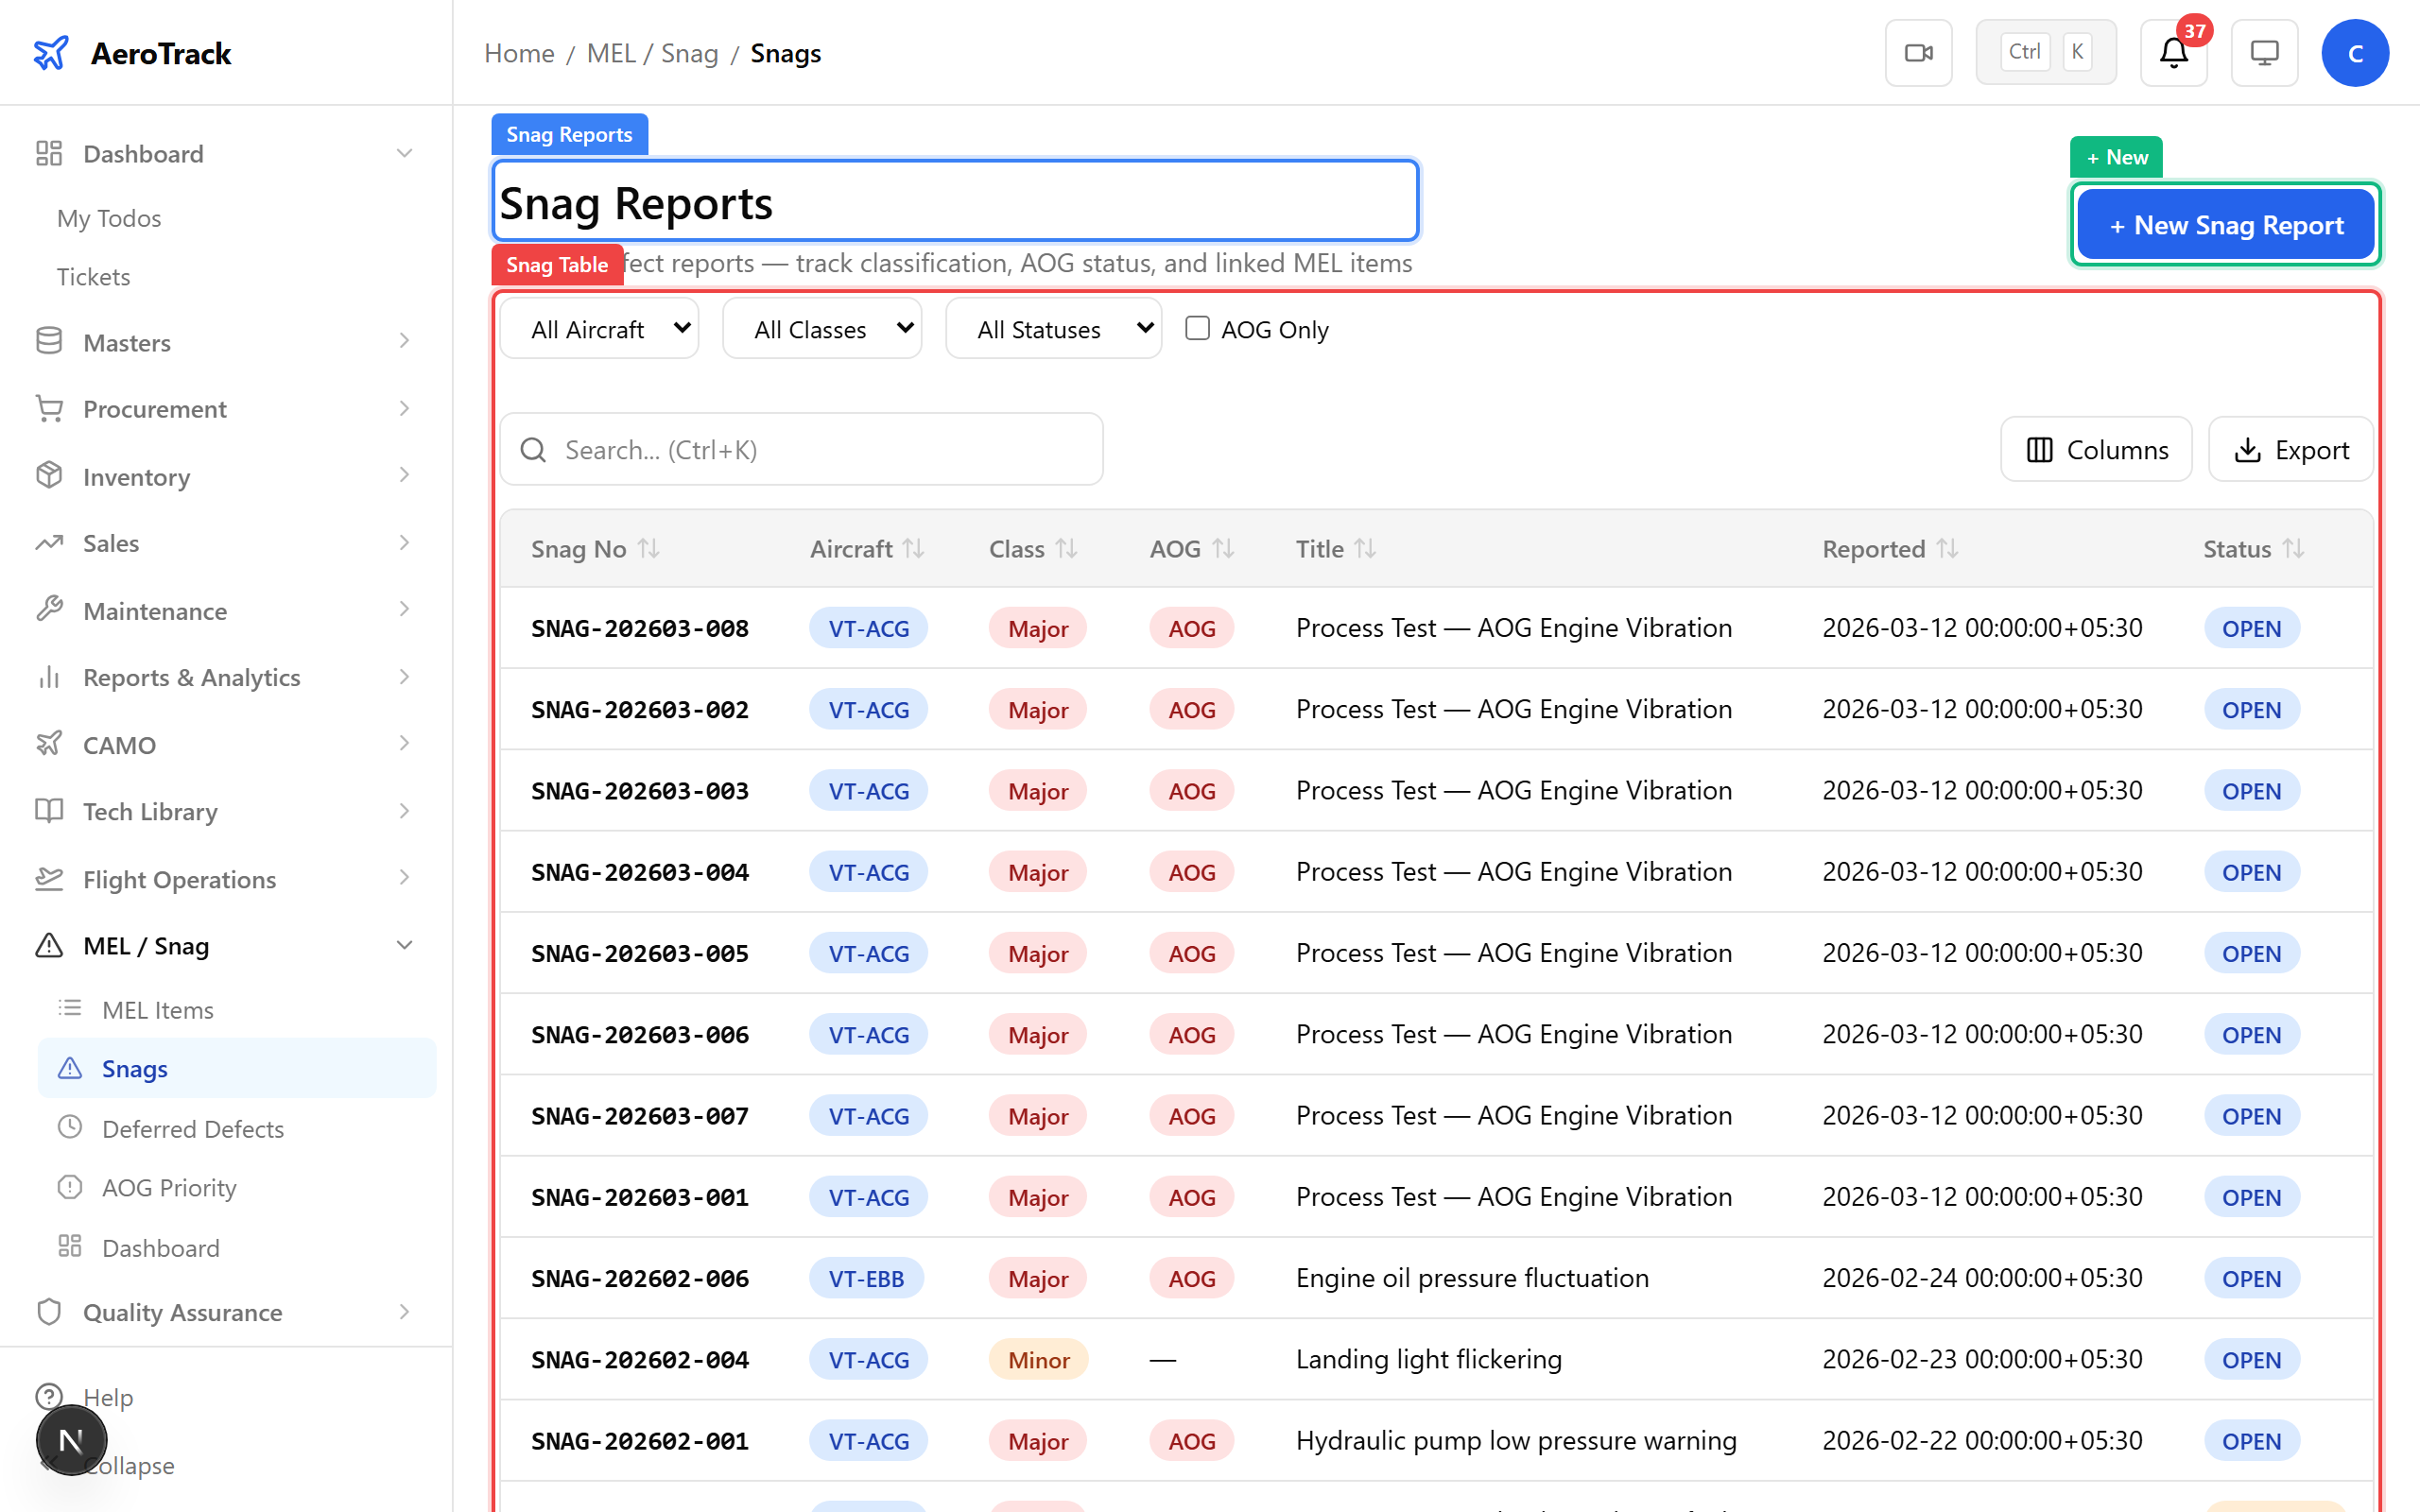Click the green + New button
The width and height of the screenshot is (2420, 1512).
coord(2115,156)
